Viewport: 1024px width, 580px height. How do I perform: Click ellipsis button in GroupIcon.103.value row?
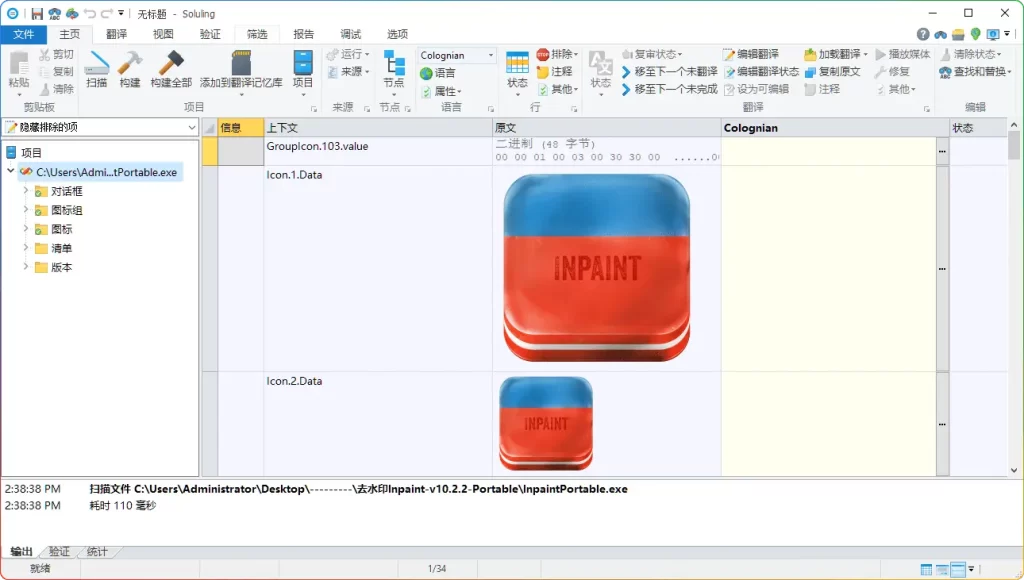coord(942,151)
